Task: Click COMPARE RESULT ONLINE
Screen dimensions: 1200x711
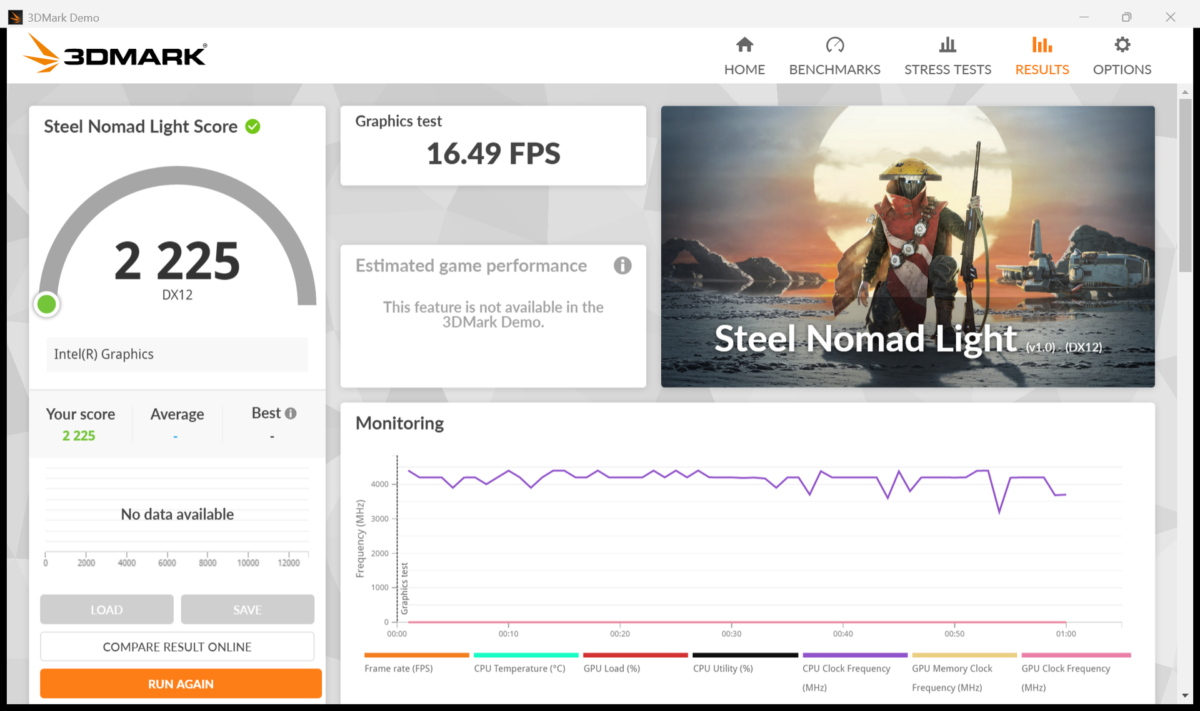Action: (177, 647)
